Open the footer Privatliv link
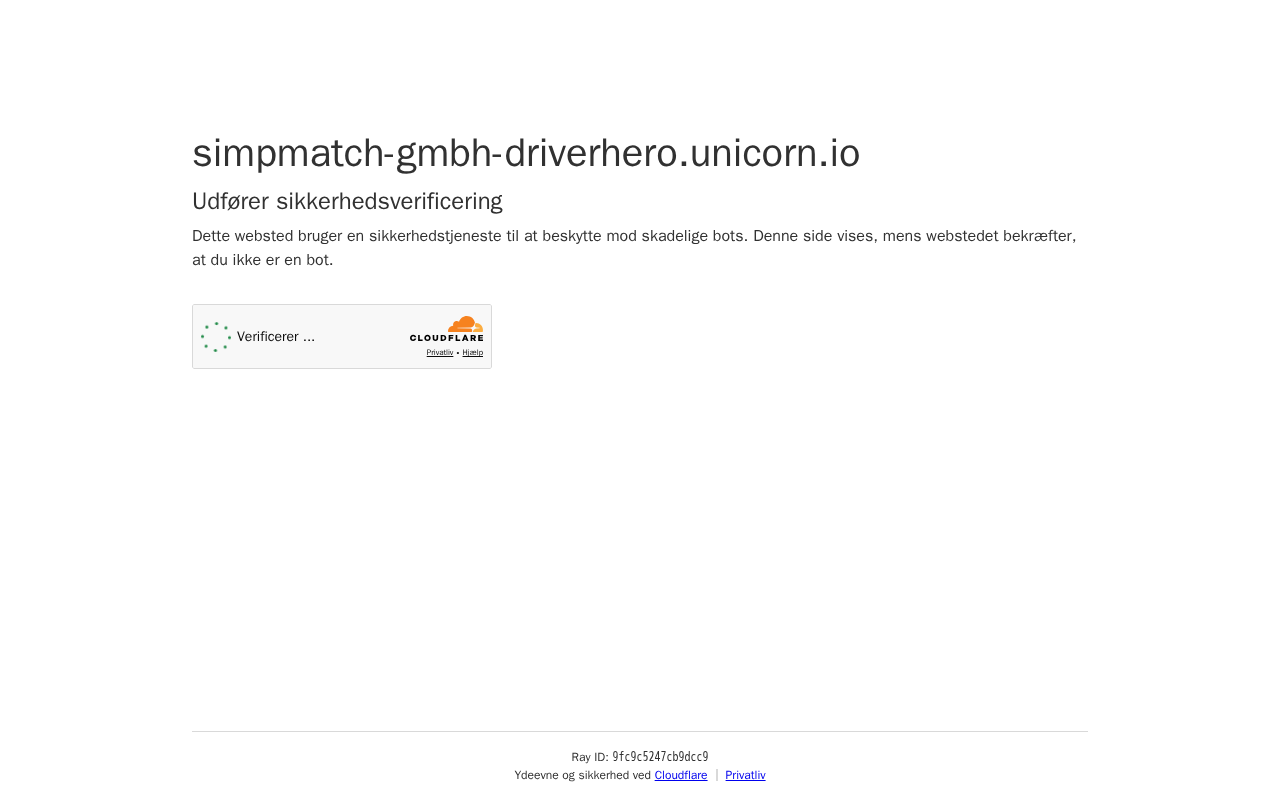 point(745,775)
